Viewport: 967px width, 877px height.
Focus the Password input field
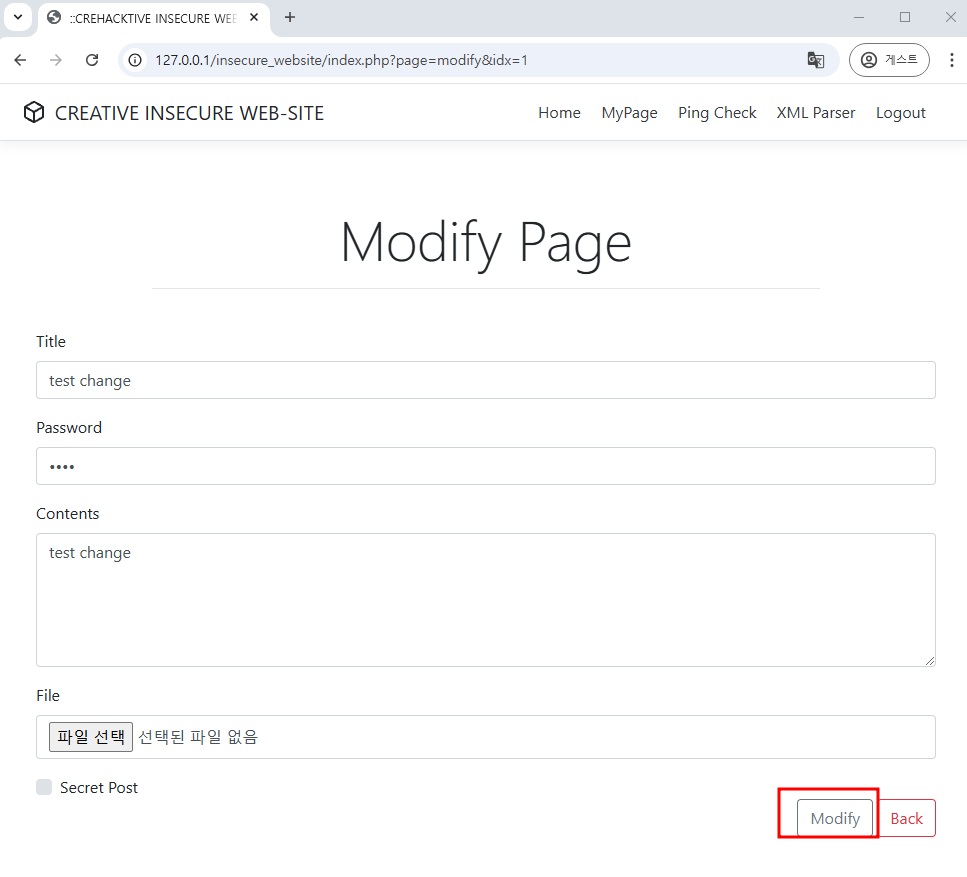pyautogui.click(x=485, y=466)
